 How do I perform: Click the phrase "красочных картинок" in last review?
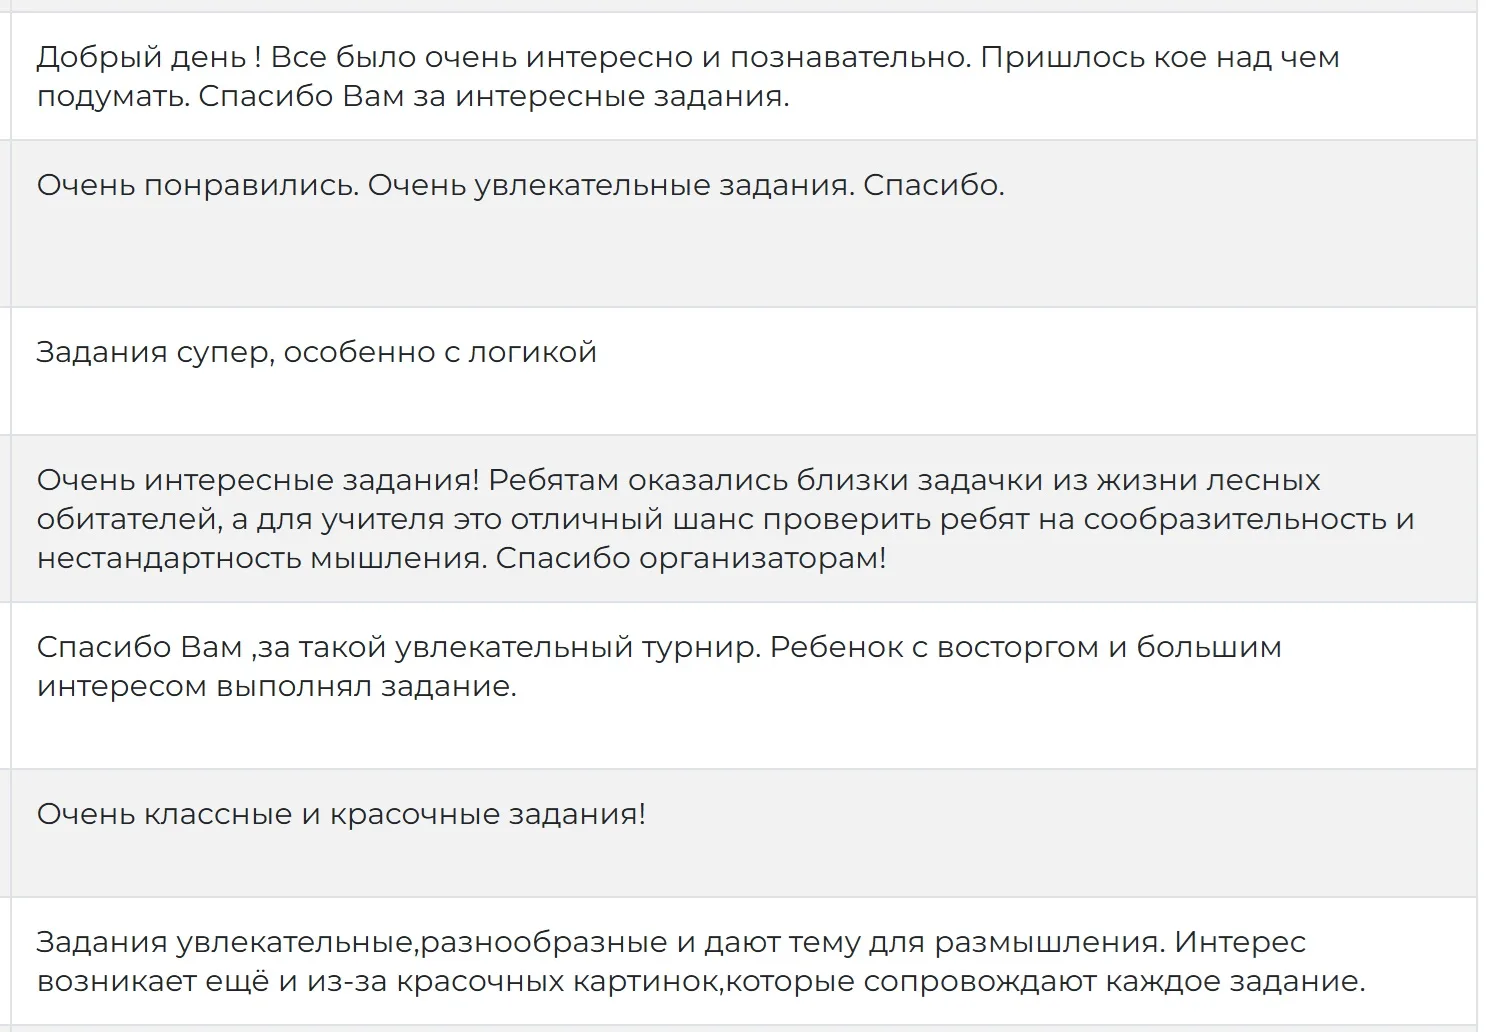(558, 981)
